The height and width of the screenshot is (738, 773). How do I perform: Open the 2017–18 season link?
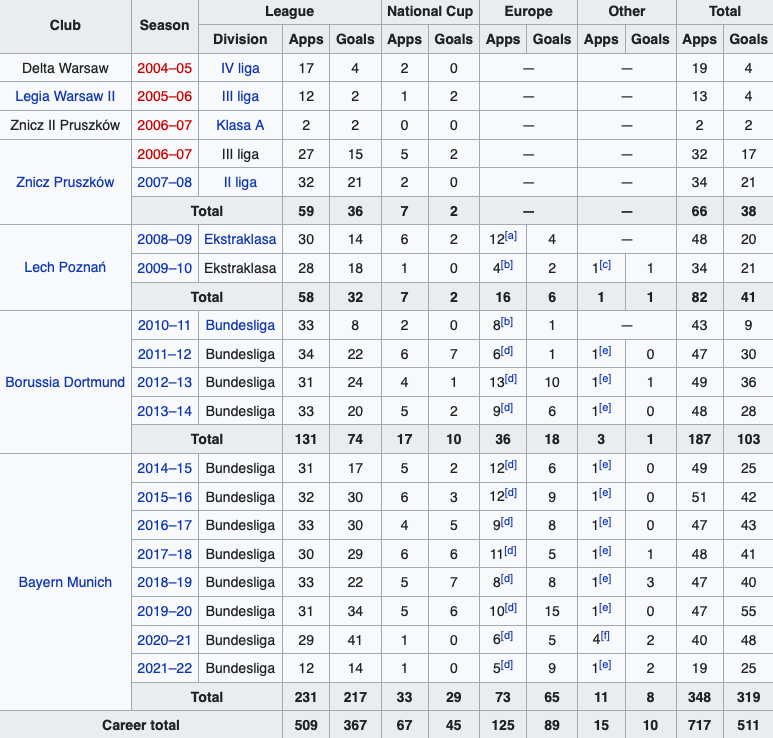click(x=165, y=554)
